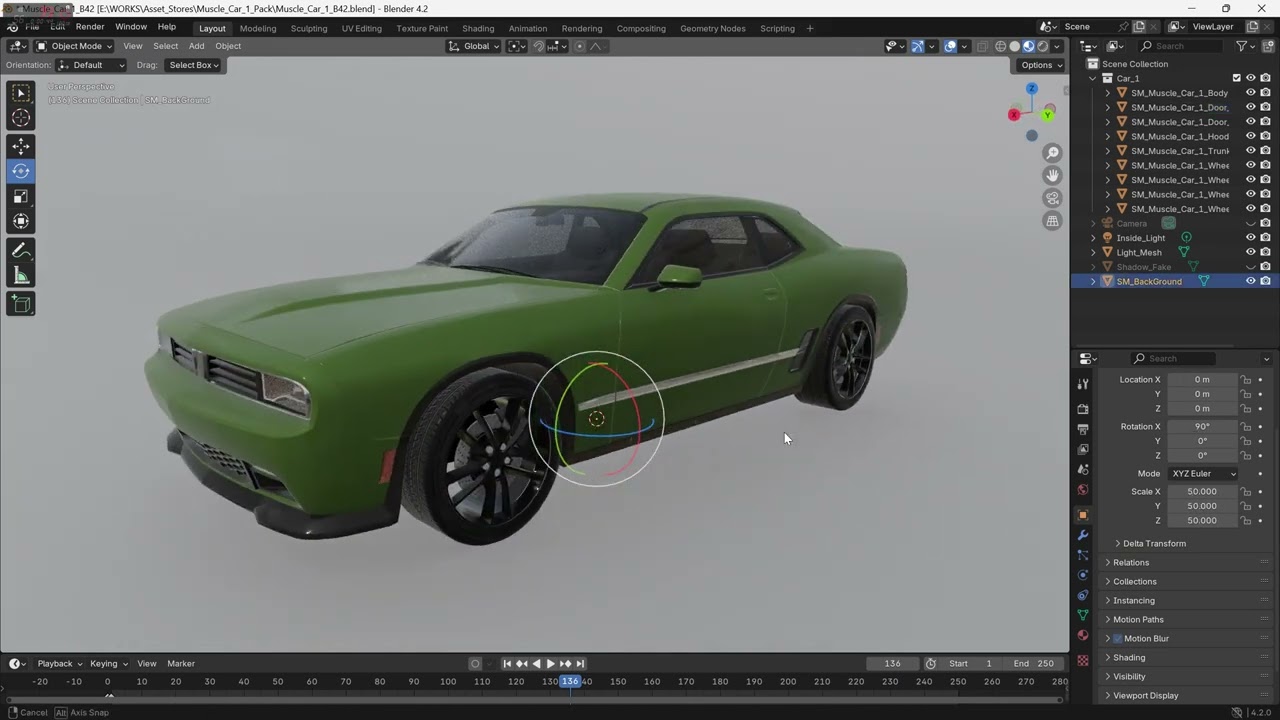Hide SM_Muscle_Car_1_Body in viewport
This screenshot has height=720, width=1280.
click(x=1250, y=93)
